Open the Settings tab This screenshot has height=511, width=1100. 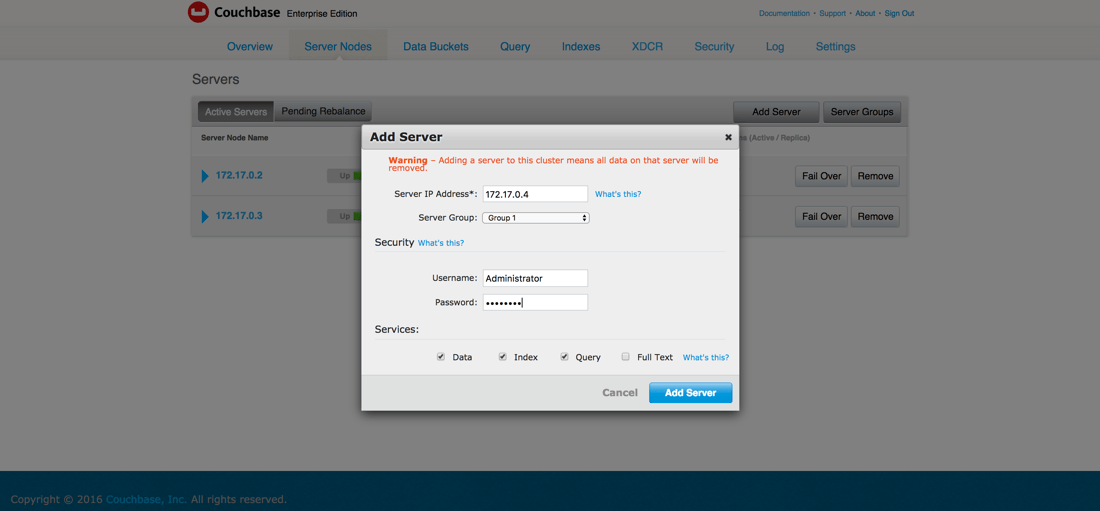(836, 47)
